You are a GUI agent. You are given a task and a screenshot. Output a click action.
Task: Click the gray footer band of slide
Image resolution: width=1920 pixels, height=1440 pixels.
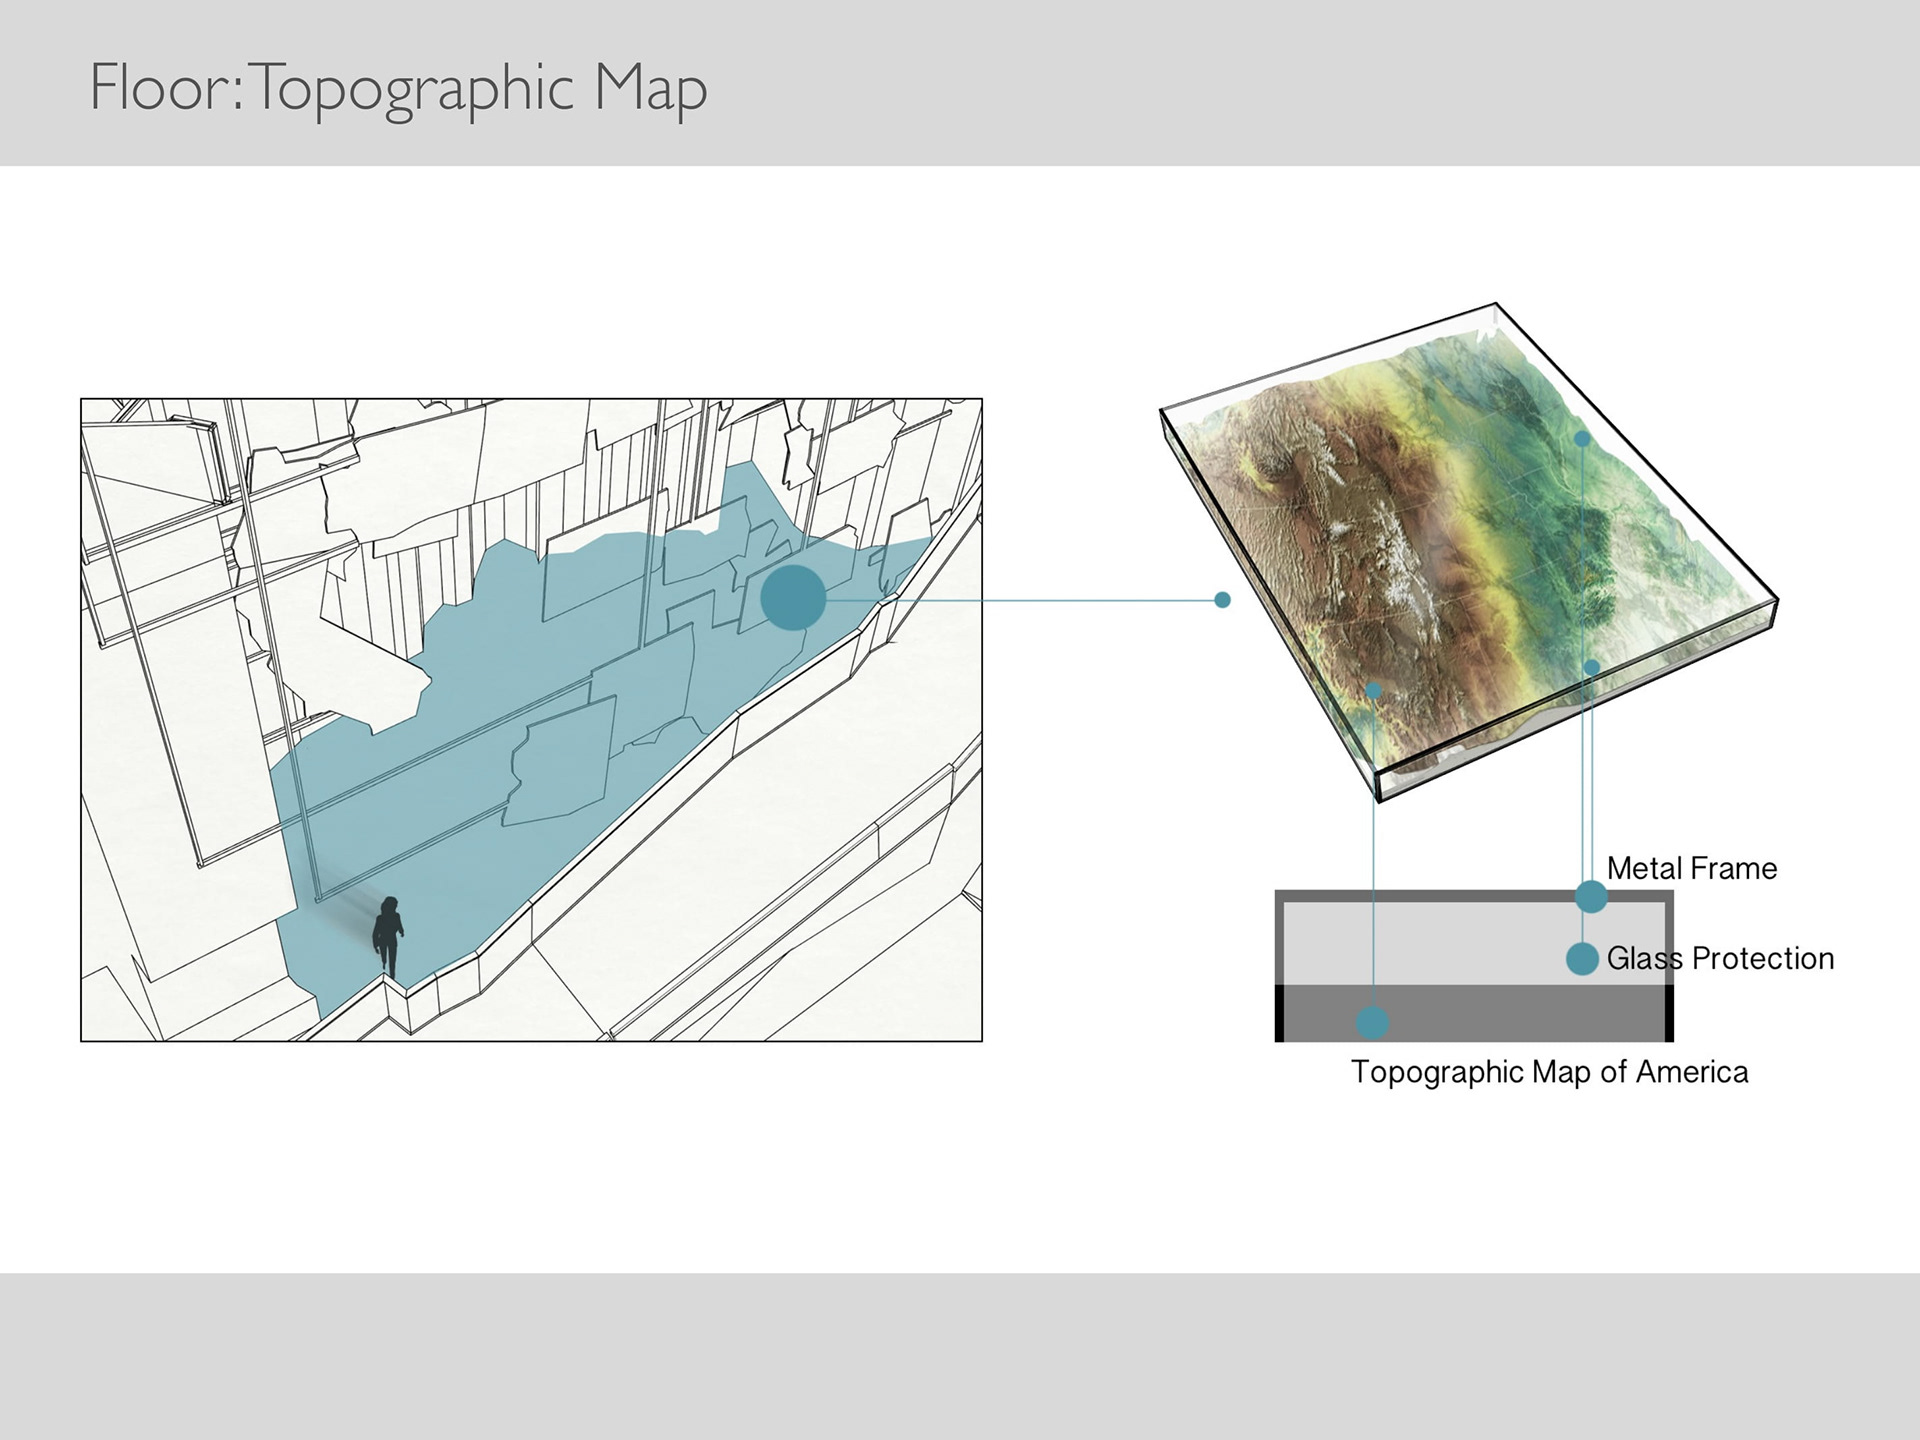pyautogui.click(x=960, y=1355)
